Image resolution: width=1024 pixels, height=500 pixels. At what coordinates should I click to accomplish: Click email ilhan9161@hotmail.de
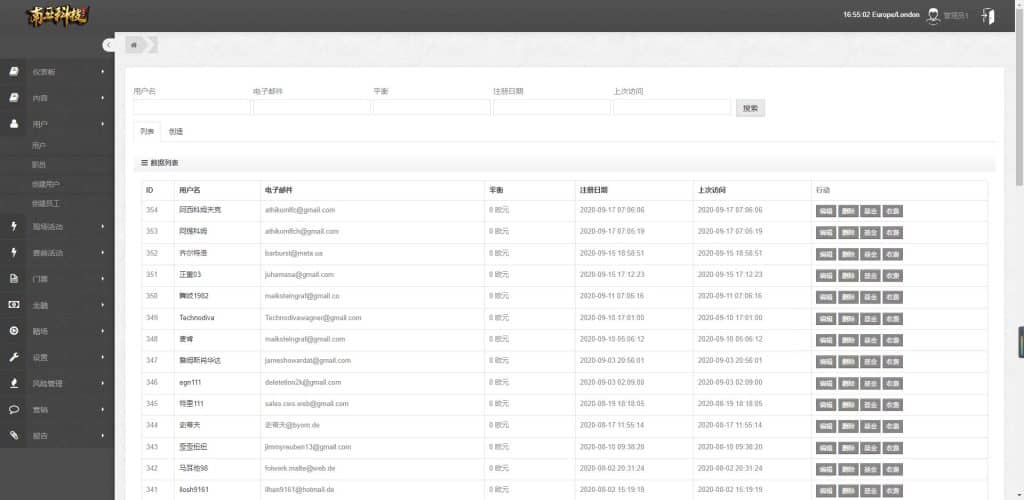(x=302, y=490)
